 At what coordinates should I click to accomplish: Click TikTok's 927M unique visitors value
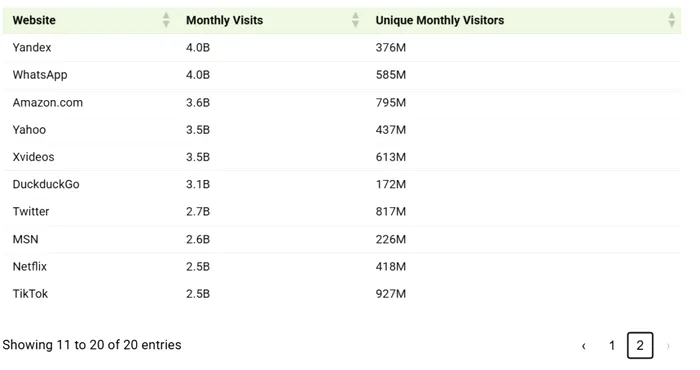(x=391, y=294)
